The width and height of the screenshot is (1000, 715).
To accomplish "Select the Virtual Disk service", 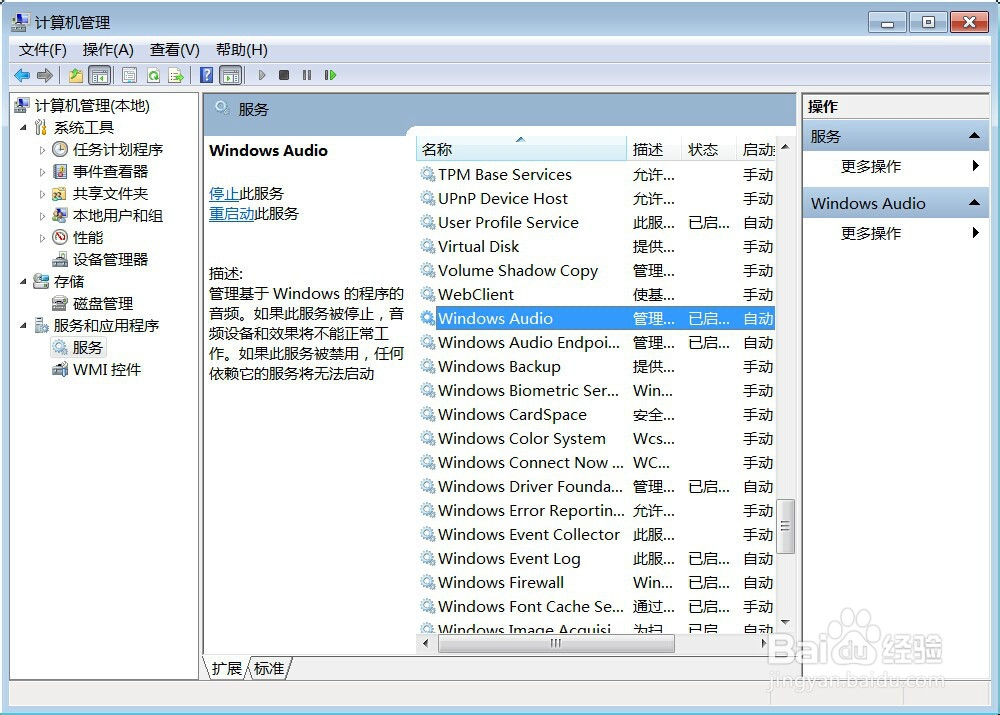I will pos(596,247).
